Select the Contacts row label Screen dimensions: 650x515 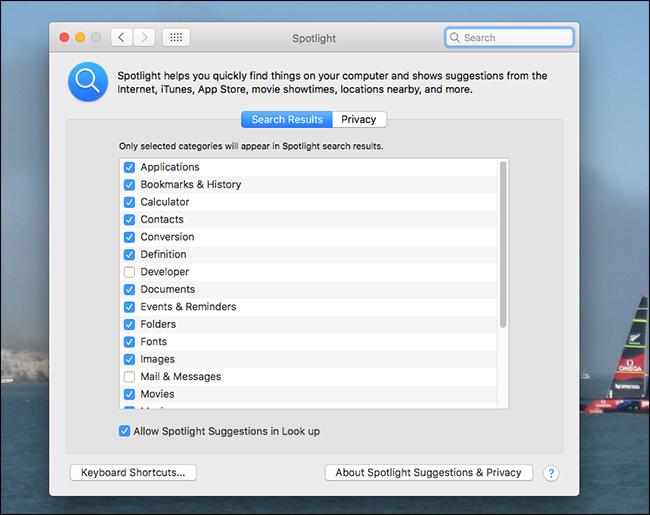click(x=162, y=219)
